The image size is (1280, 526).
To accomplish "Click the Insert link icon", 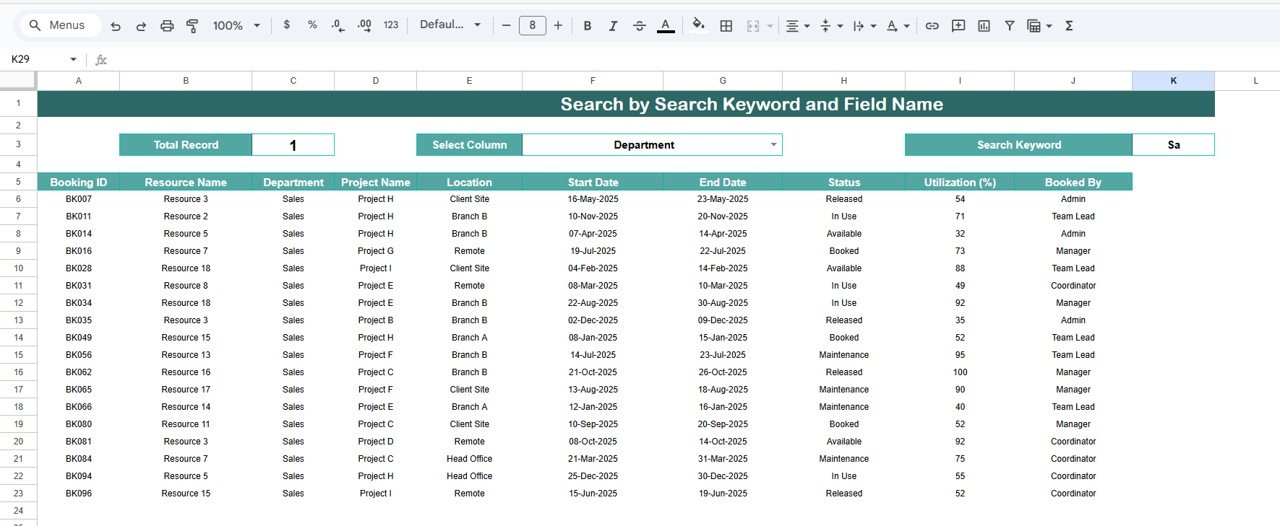I will pos(932,25).
